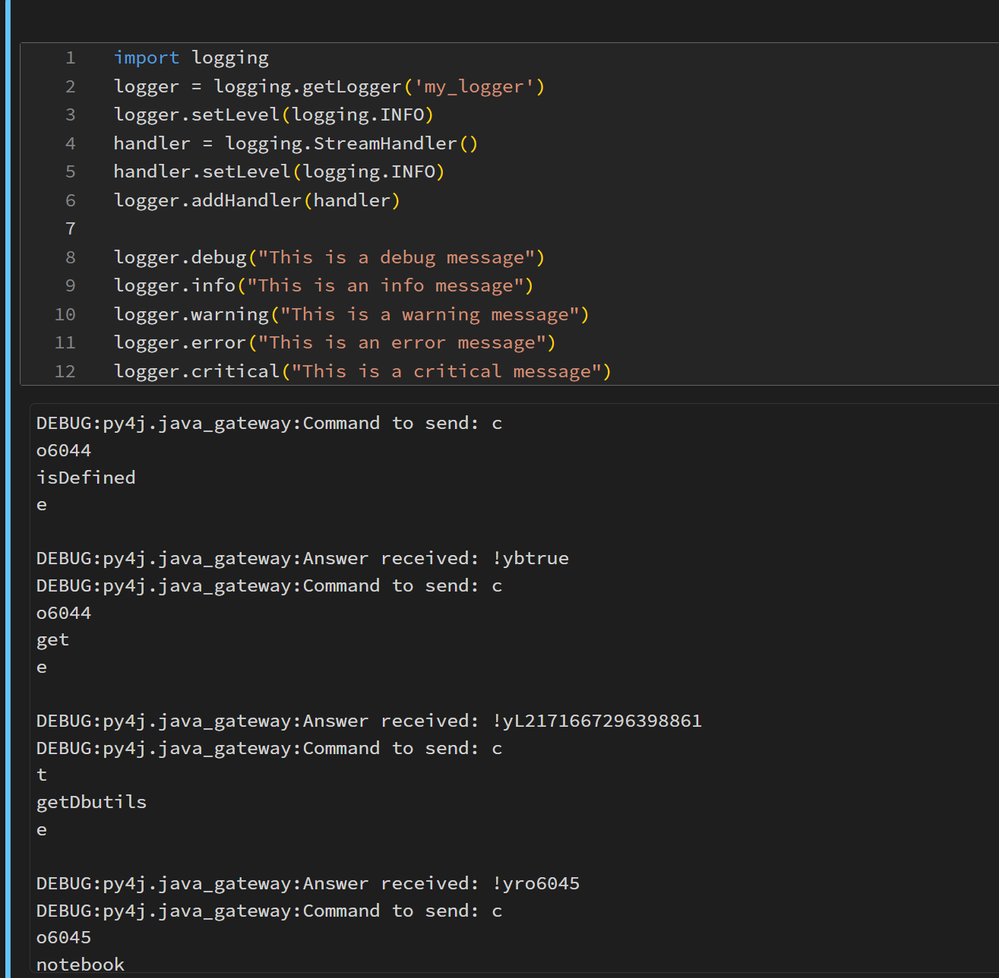Click the "This is a warning message" string
The width and height of the screenshot is (999, 978).
[429, 314]
